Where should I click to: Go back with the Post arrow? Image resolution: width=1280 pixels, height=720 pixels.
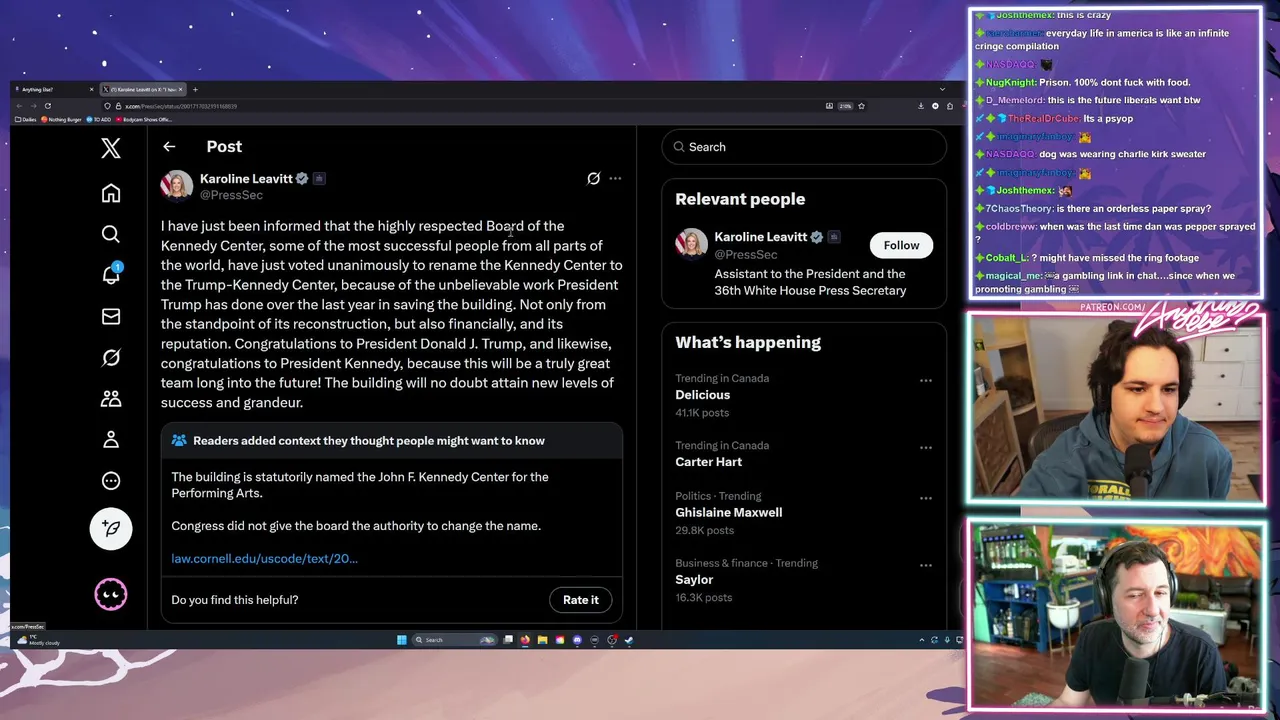pyautogui.click(x=169, y=147)
